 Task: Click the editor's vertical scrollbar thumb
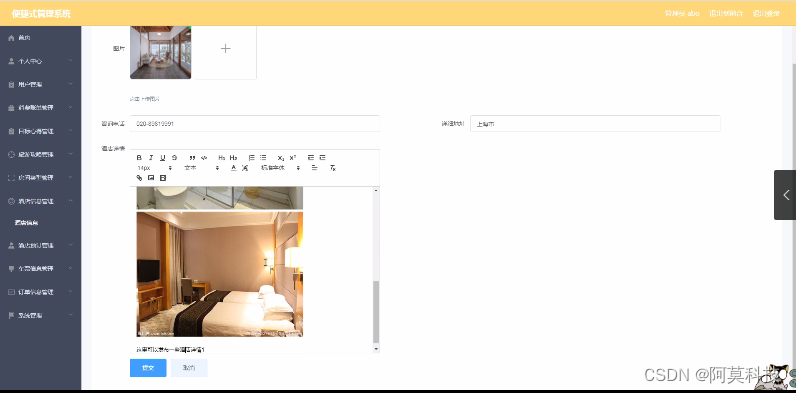coord(376,312)
